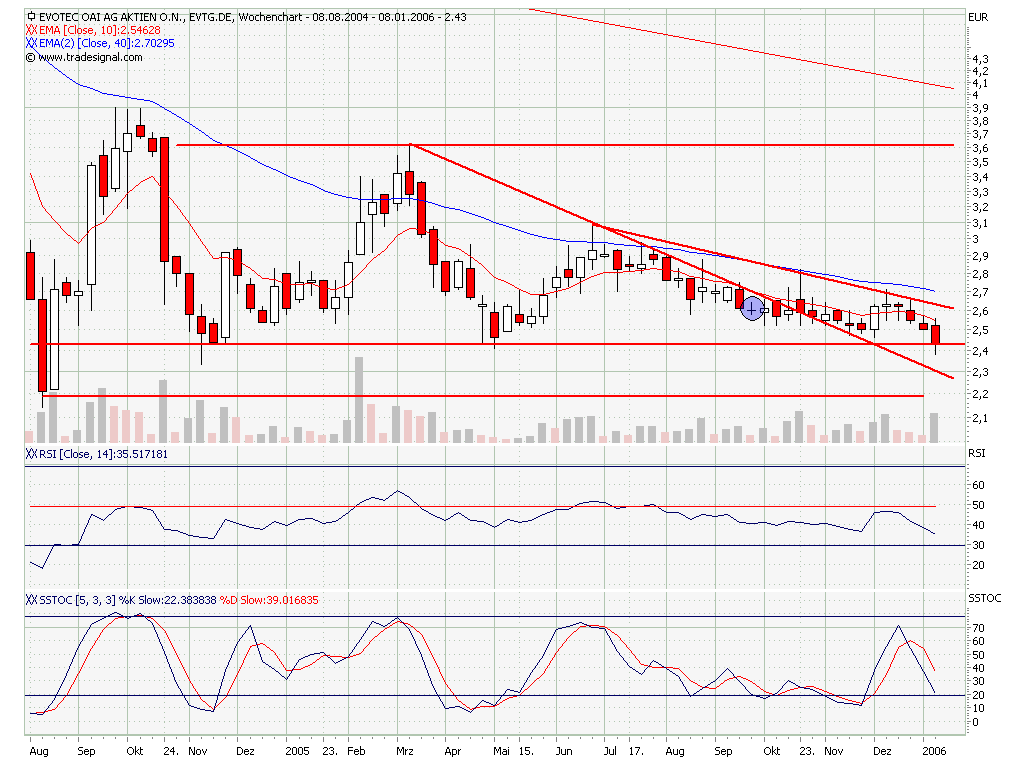This screenshot has width=1024, height=768.
Task: Click the copyright symbol before www.tradesignal.com
Action: click(x=31, y=57)
